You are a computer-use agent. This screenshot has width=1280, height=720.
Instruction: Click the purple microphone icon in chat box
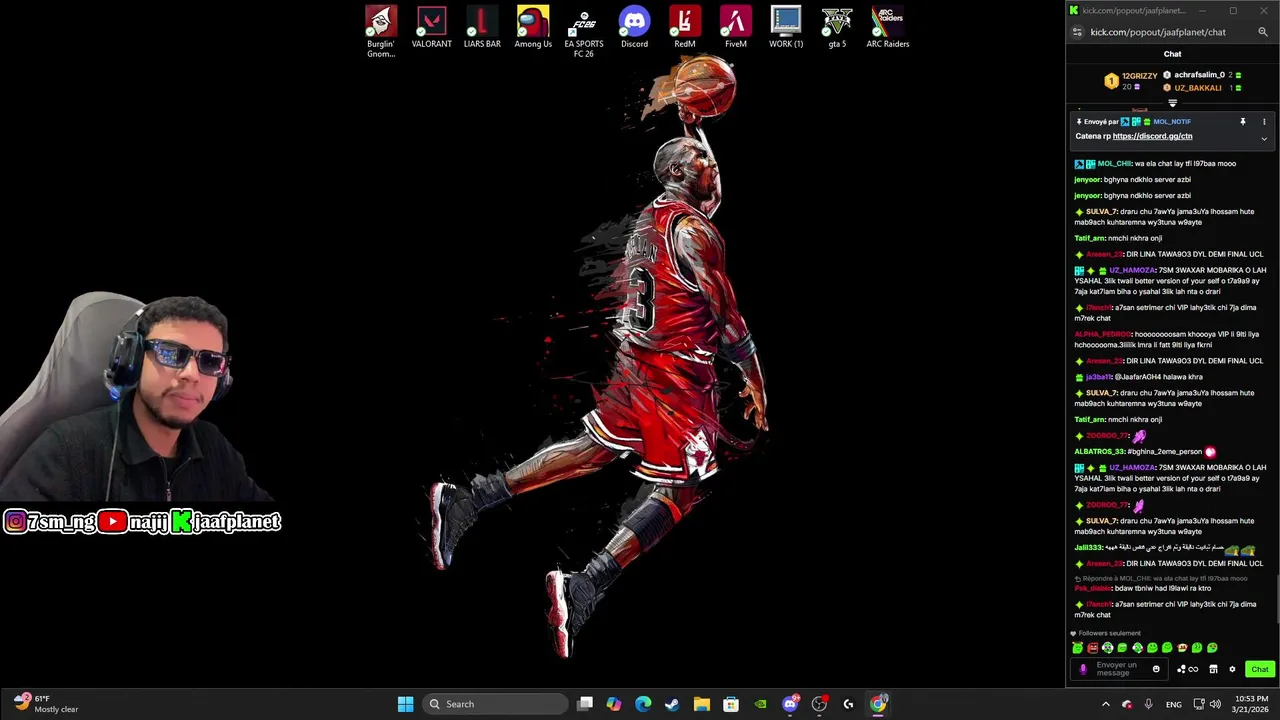tap(1082, 669)
